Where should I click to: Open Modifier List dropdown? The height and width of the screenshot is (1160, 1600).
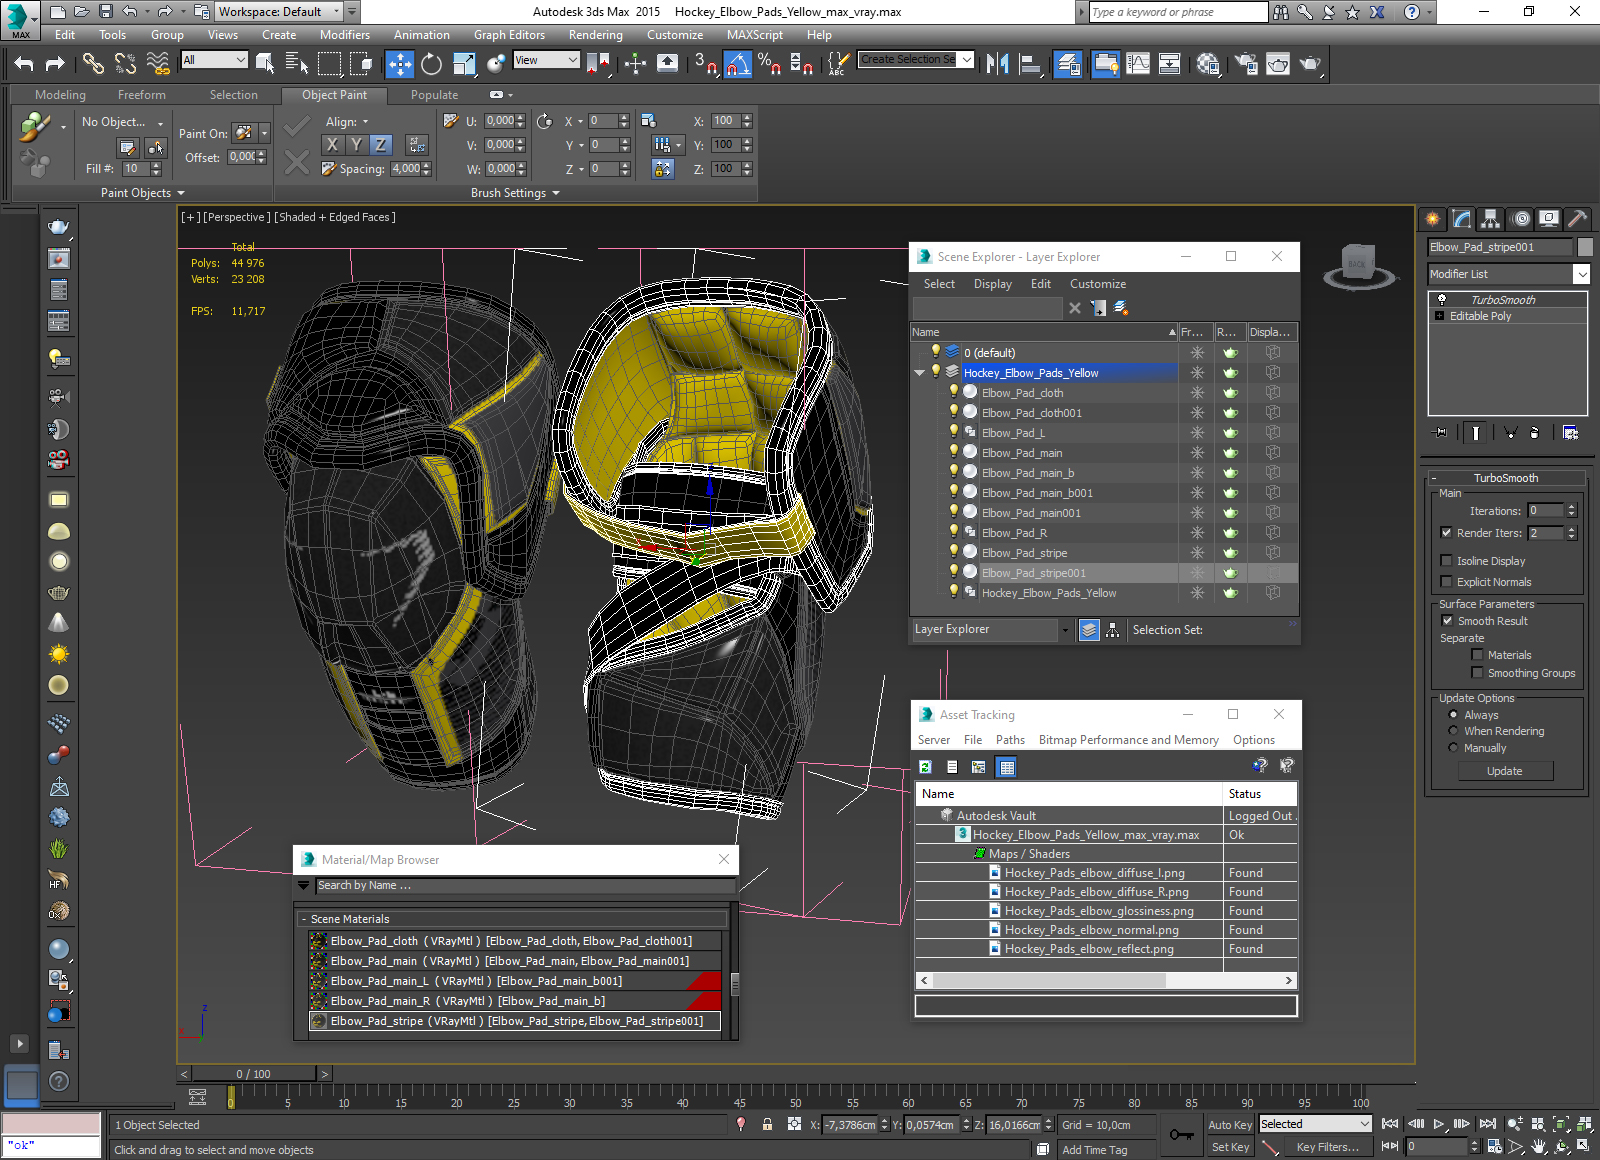(1580, 274)
